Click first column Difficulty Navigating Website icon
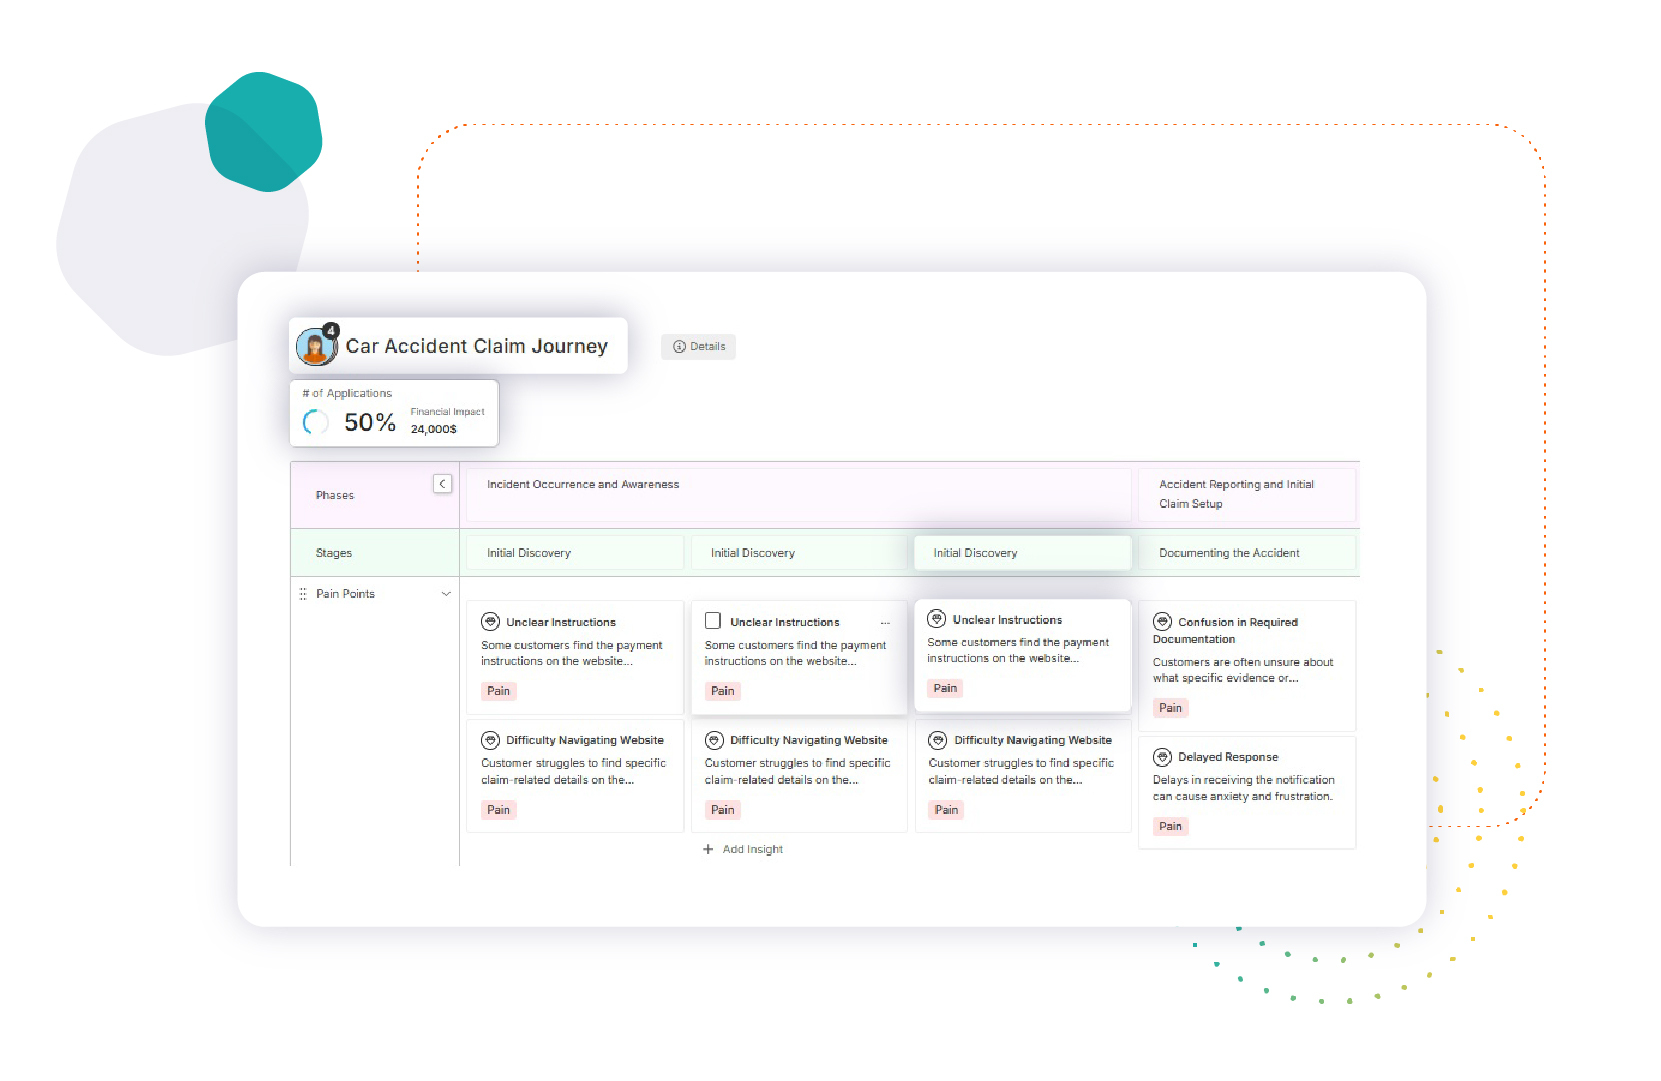Screen dimensions: 1661x1081 pos(490,740)
